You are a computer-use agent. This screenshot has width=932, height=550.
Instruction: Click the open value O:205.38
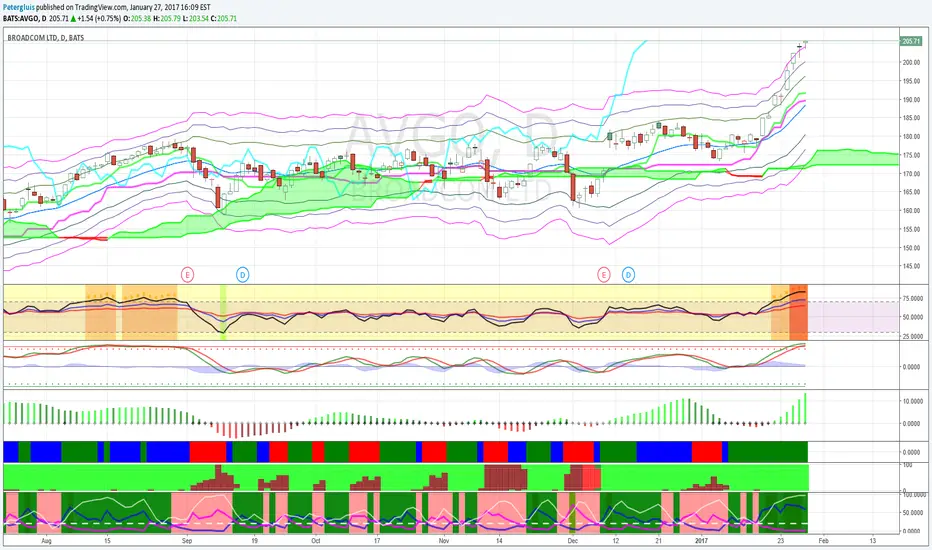pyautogui.click(x=137, y=18)
